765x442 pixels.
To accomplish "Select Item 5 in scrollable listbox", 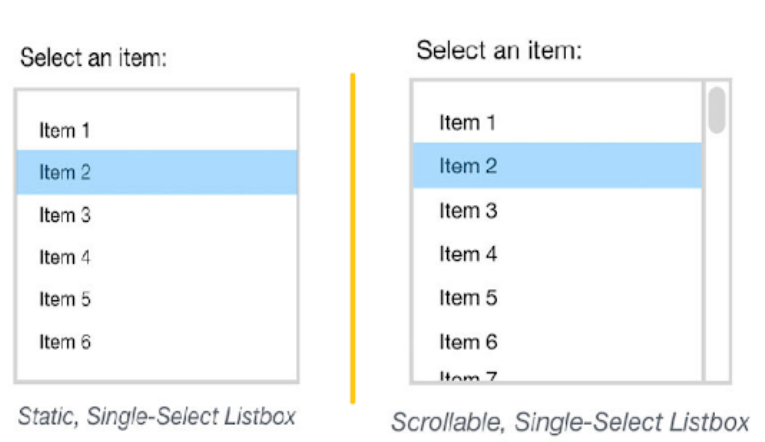I will pyautogui.click(x=557, y=298).
